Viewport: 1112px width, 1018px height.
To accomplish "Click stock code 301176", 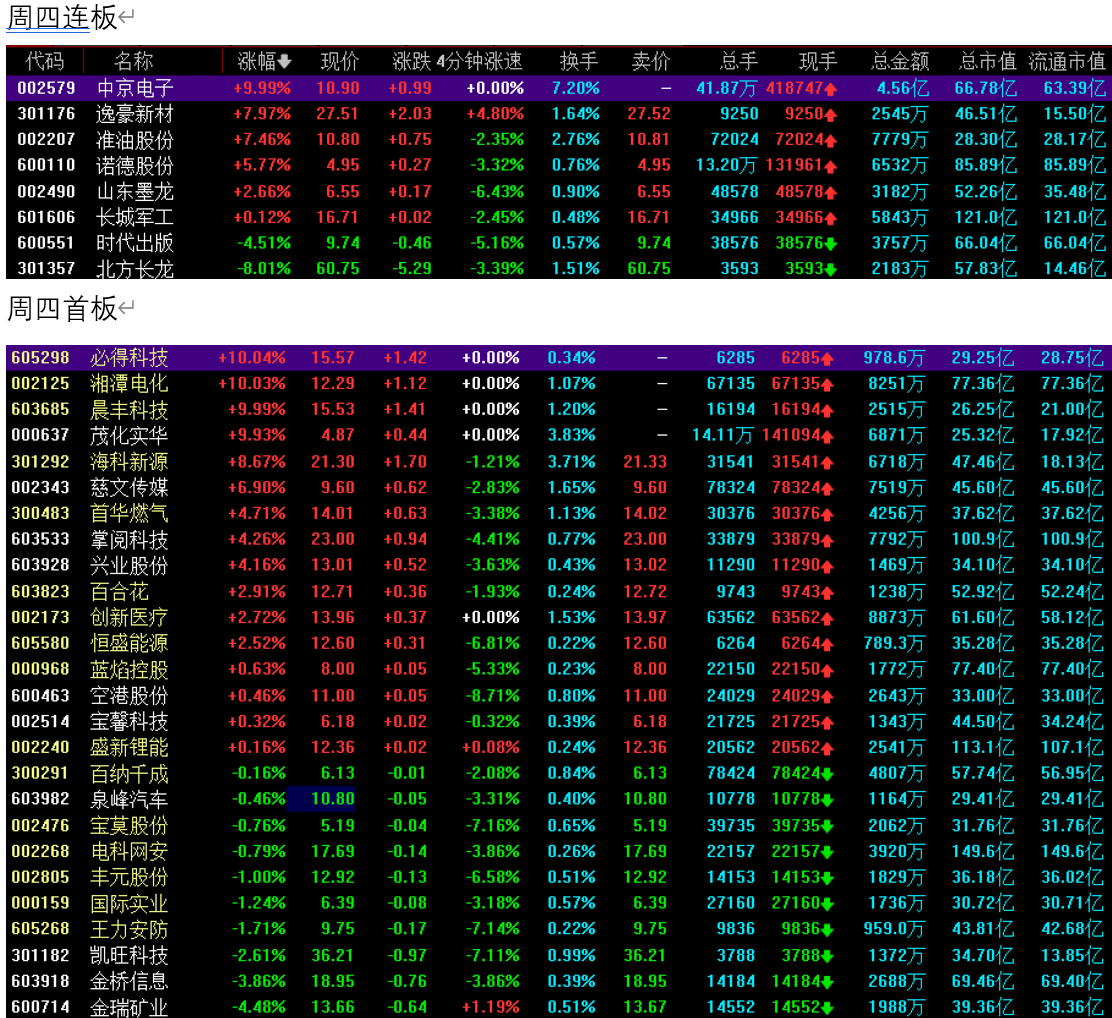I will 46,114.
